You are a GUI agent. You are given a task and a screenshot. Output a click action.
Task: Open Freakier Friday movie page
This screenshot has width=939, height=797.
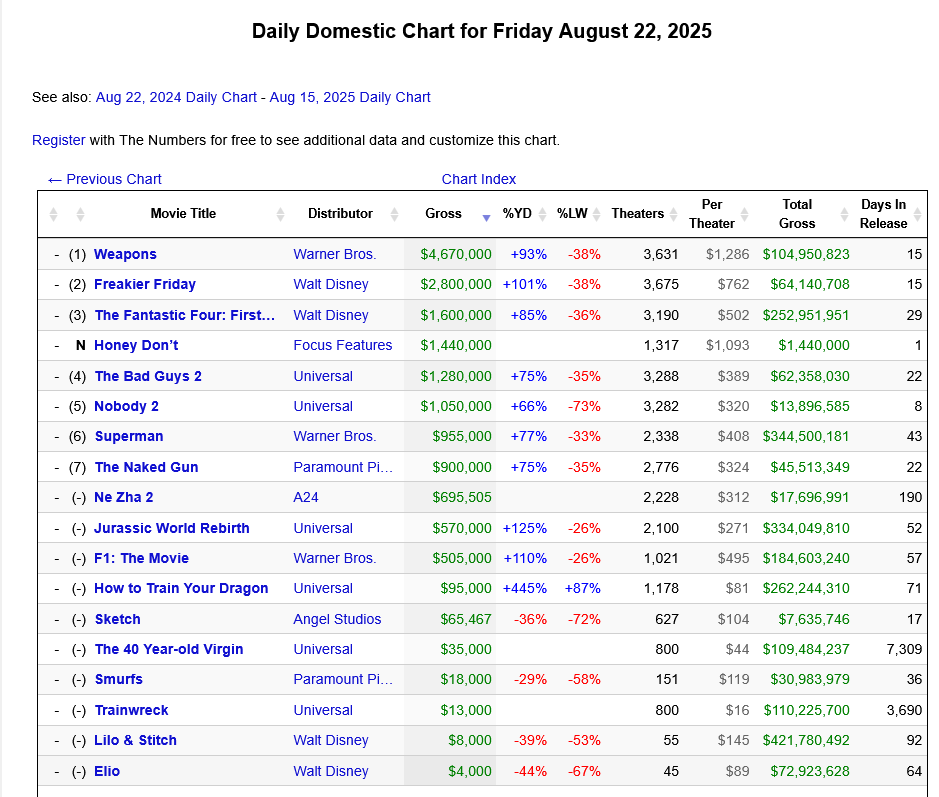click(145, 284)
